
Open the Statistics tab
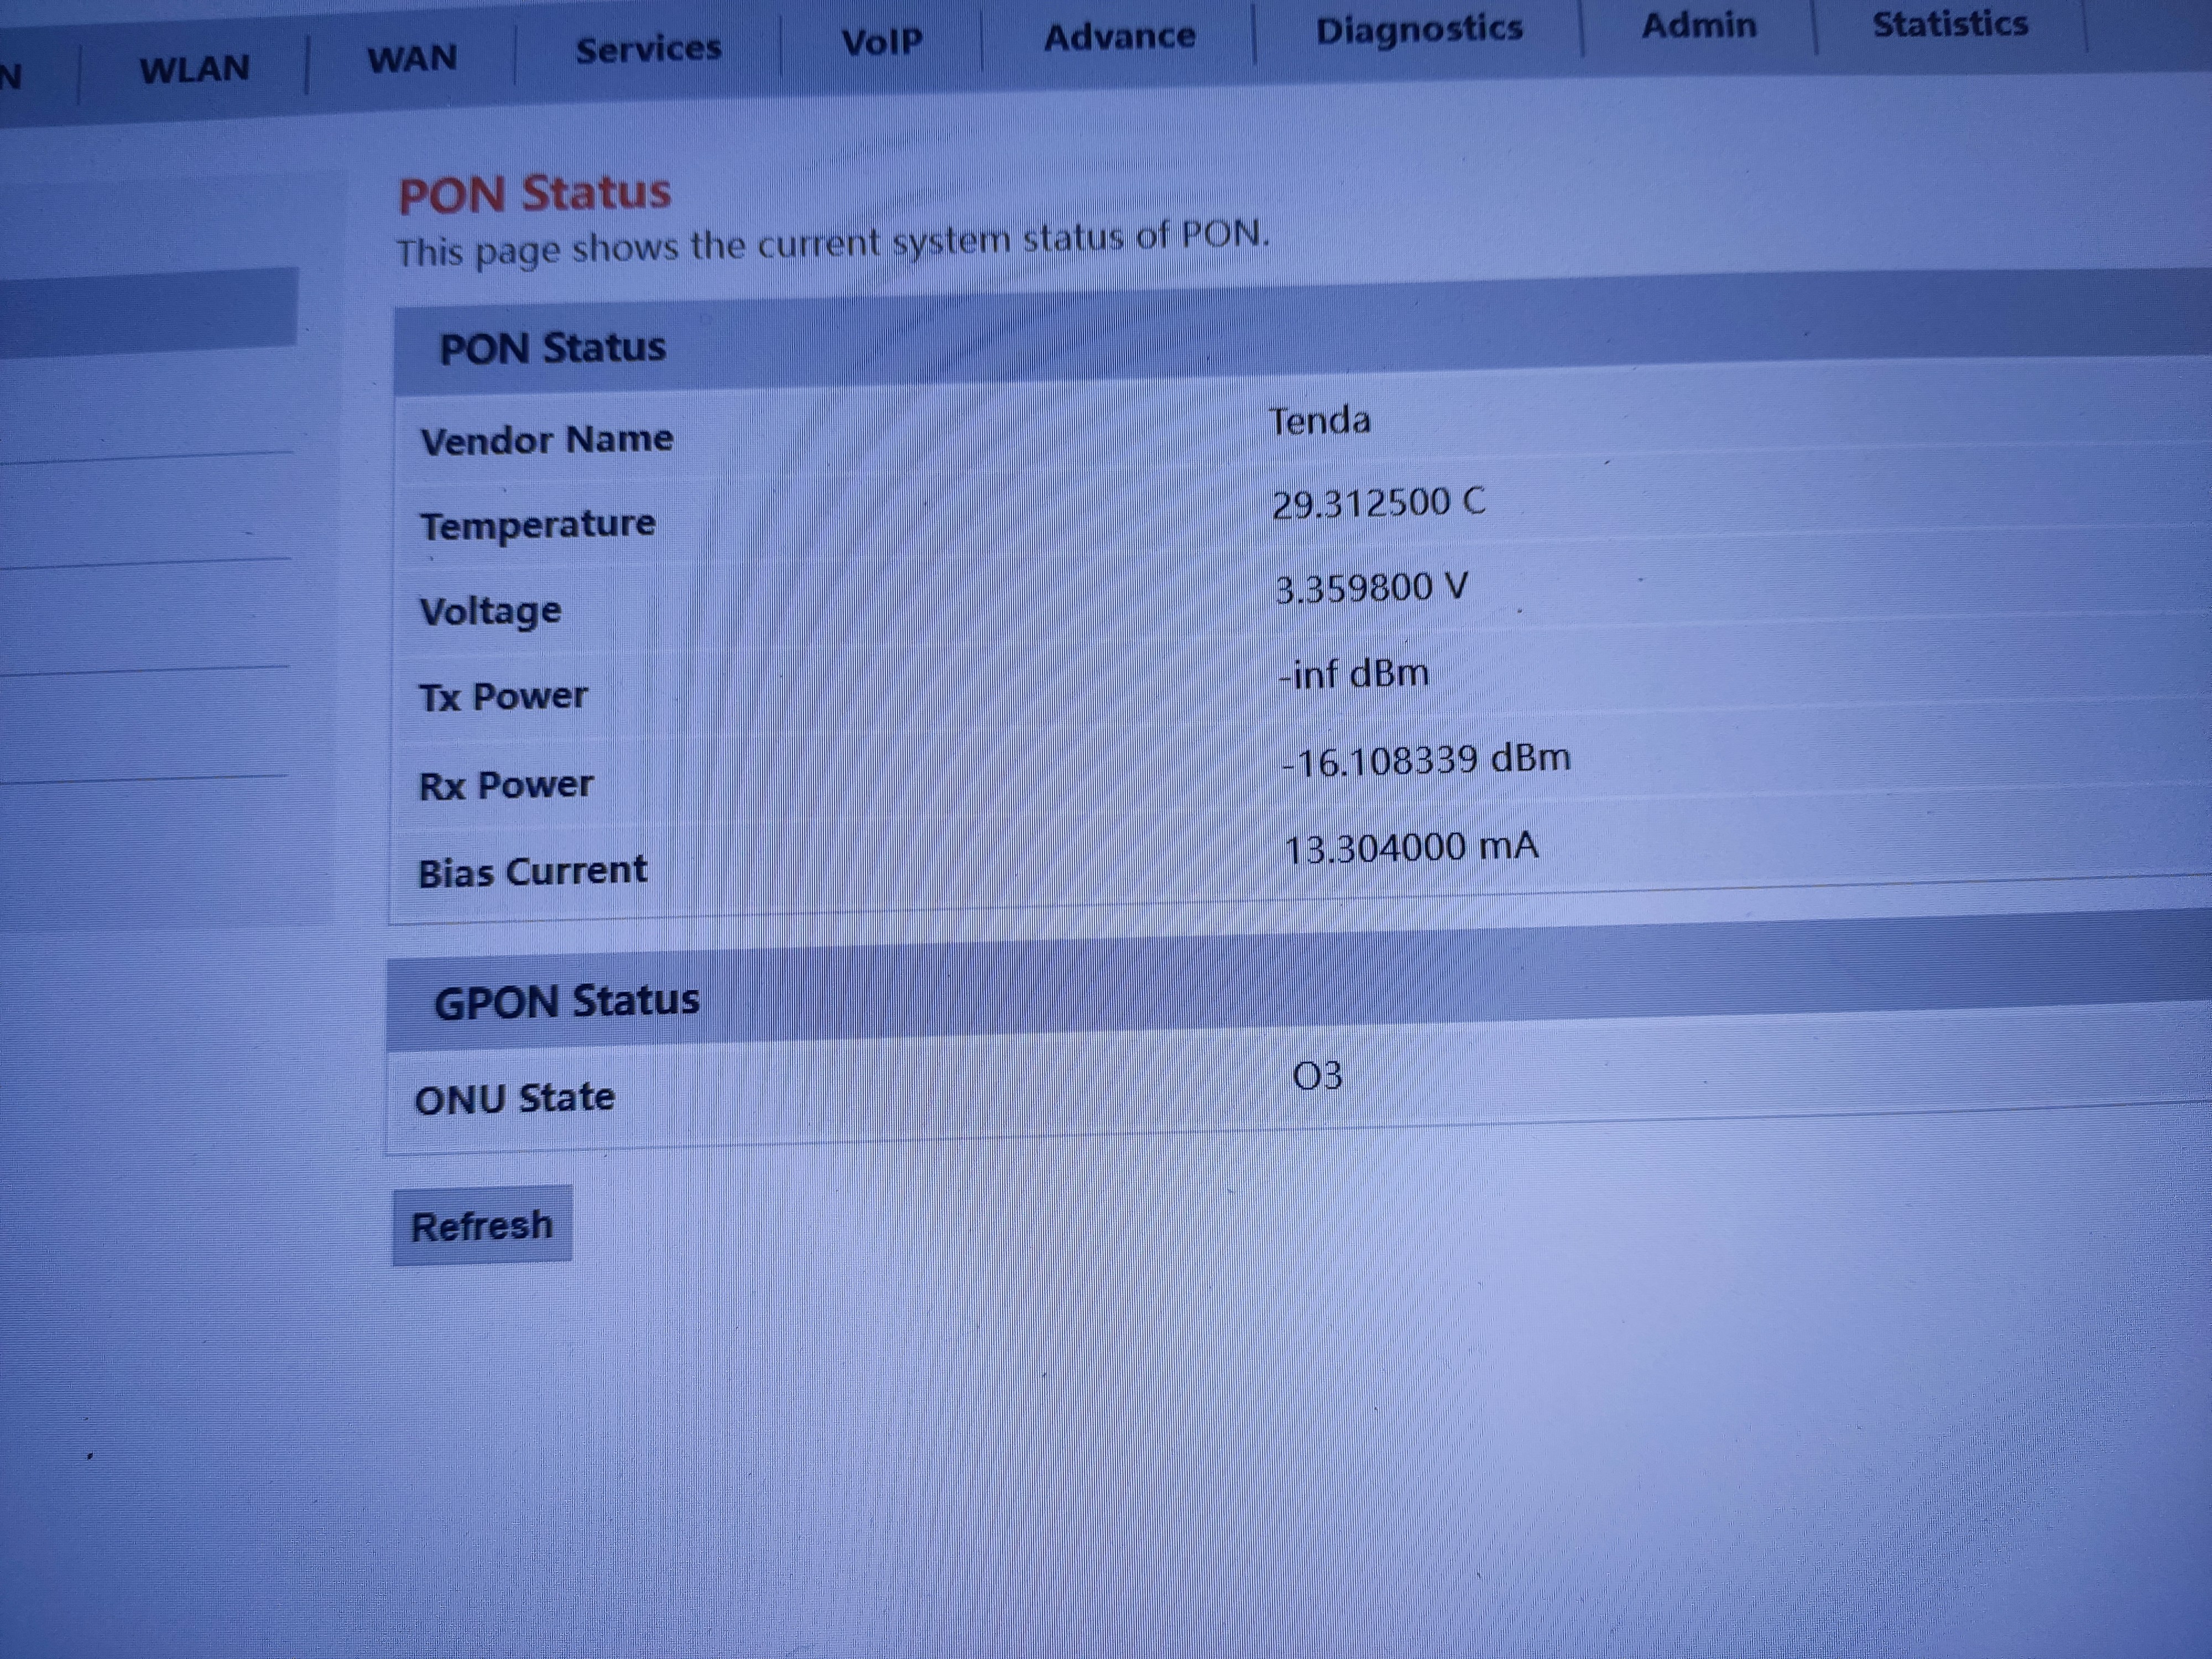coord(1950,24)
